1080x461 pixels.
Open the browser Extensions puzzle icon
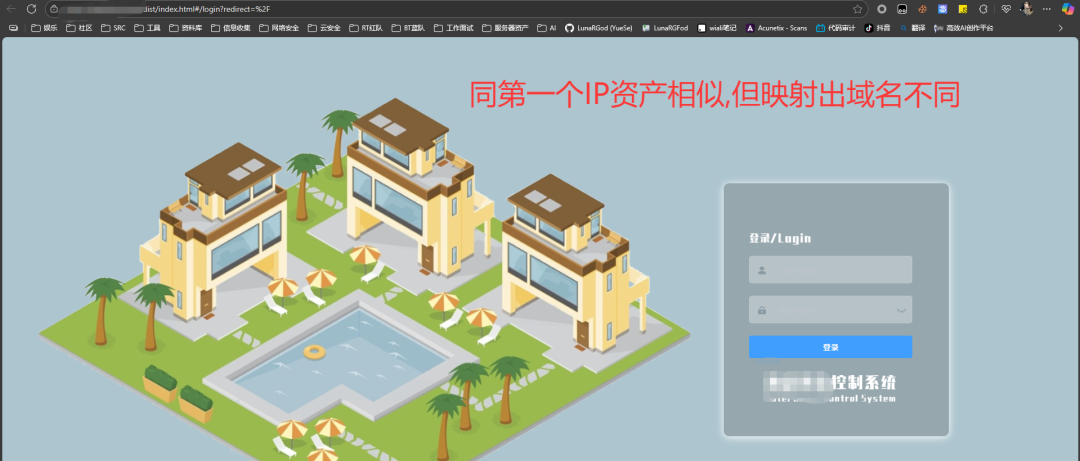[984, 9]
